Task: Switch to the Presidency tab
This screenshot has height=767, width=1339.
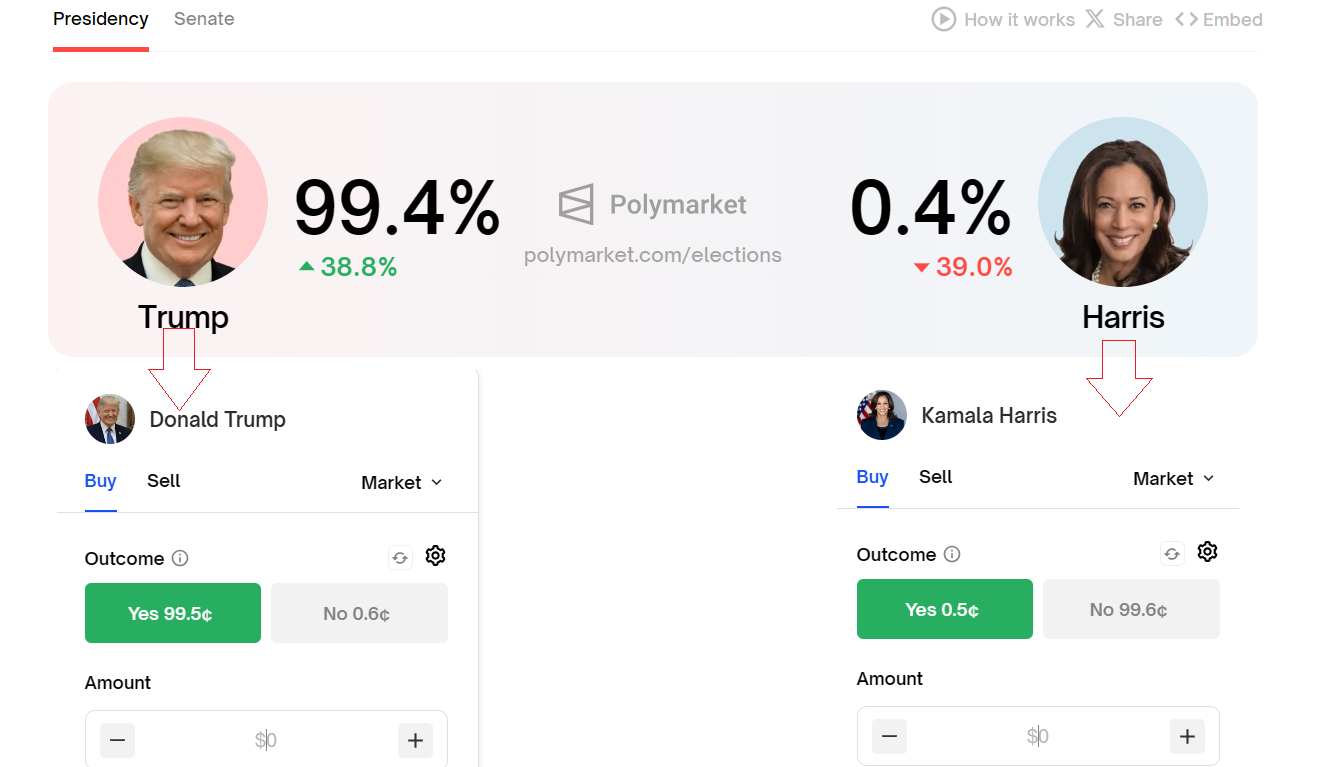Action: [x=101, y=19]
